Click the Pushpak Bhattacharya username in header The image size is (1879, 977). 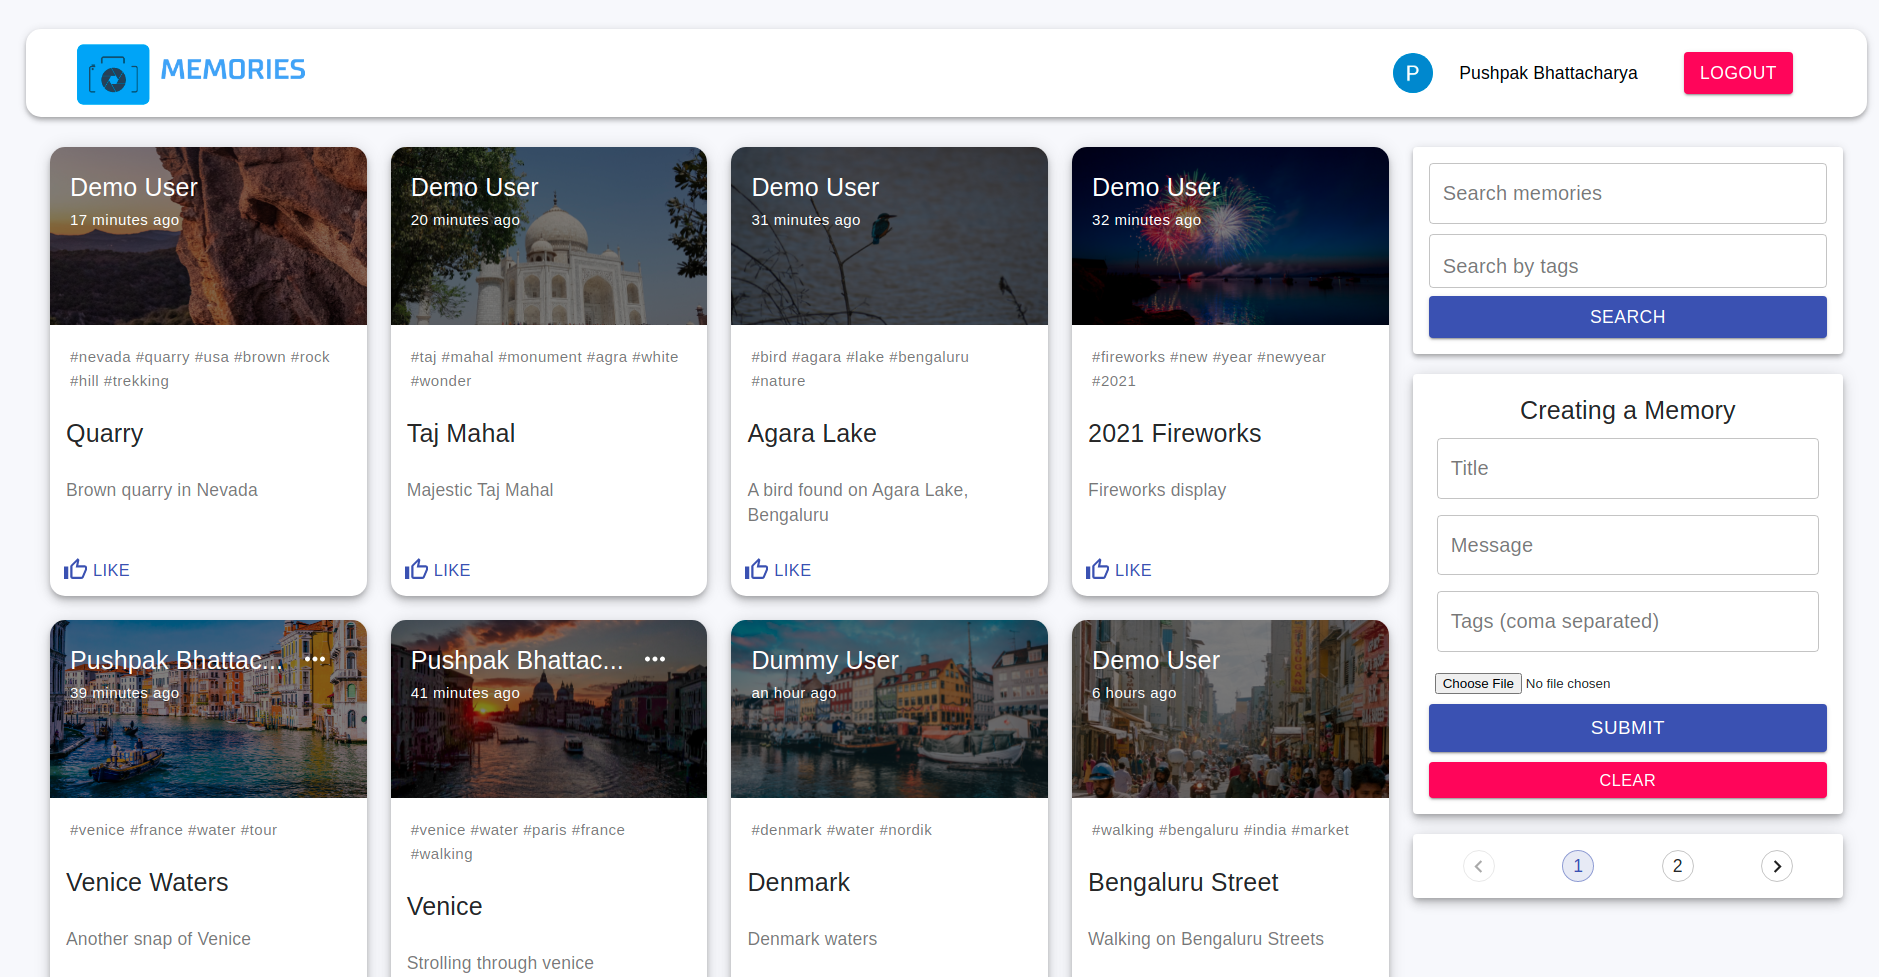click(x=1548, y=73)
